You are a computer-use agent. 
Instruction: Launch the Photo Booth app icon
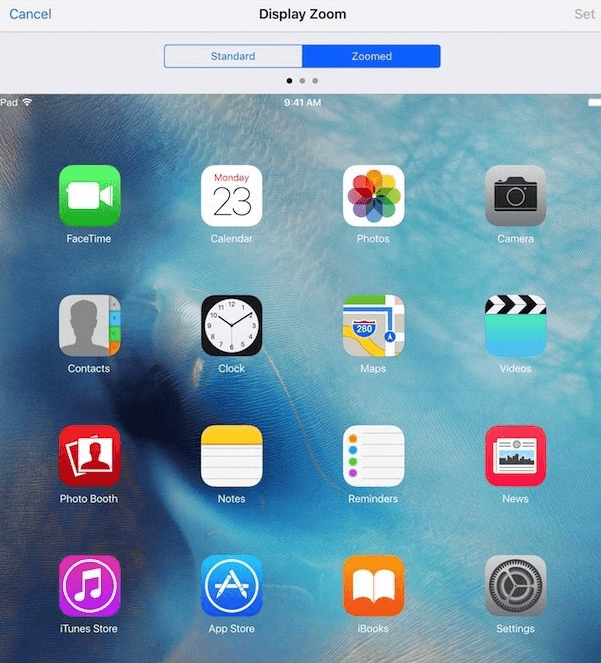[90, 456]
